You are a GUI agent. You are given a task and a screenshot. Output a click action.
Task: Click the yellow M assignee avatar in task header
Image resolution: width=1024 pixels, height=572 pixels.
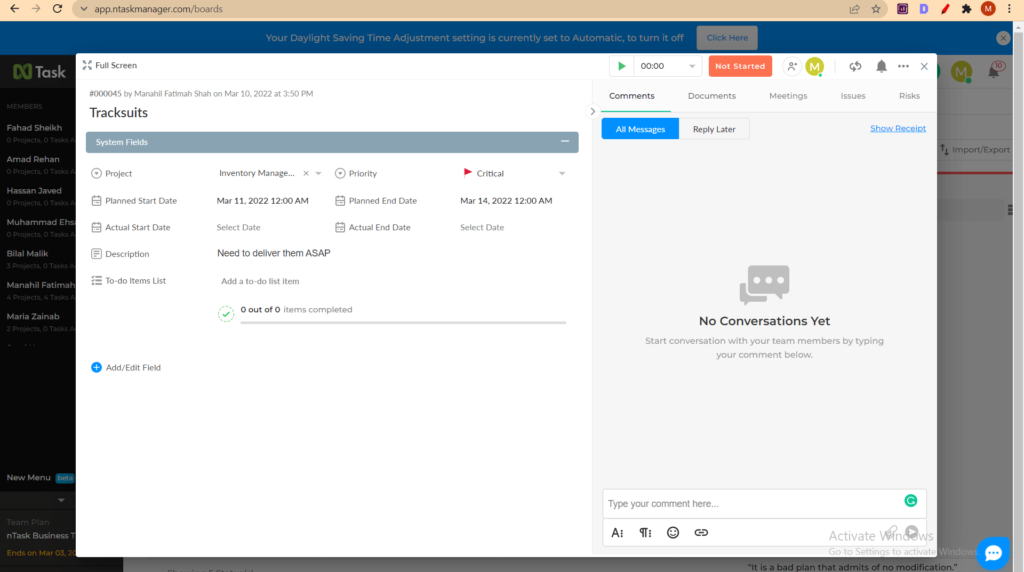(x=814, y=66)
